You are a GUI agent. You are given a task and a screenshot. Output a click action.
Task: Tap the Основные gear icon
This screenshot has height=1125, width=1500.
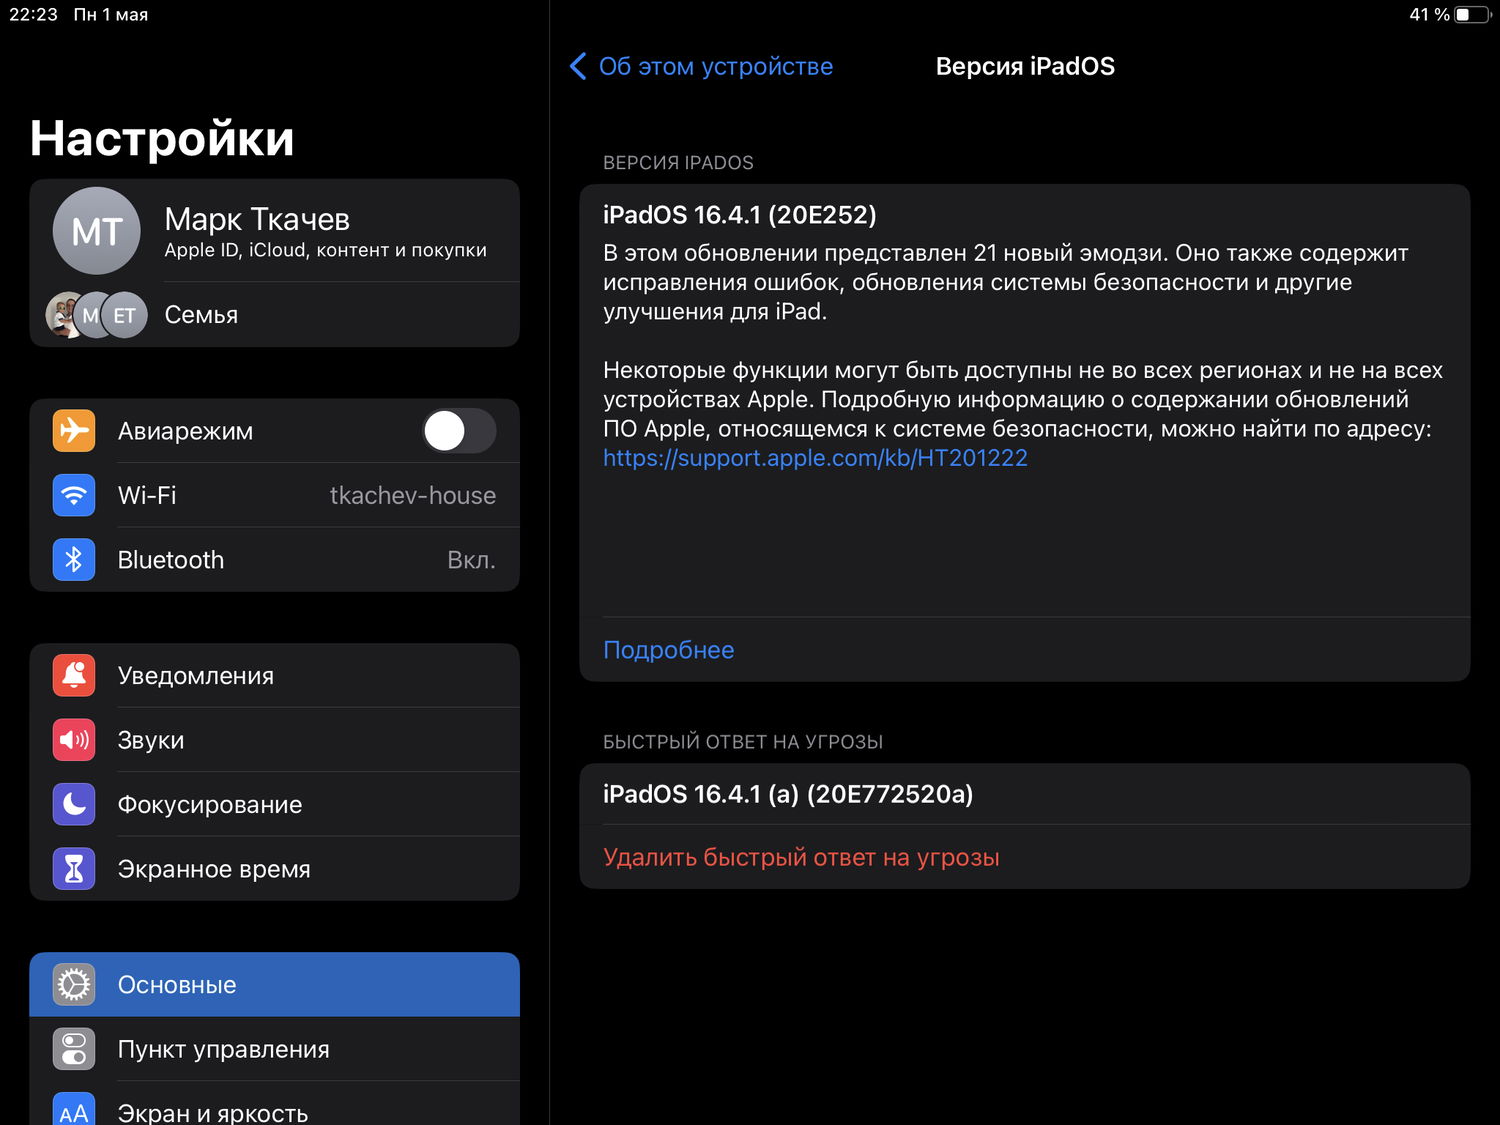pos(74,985)
